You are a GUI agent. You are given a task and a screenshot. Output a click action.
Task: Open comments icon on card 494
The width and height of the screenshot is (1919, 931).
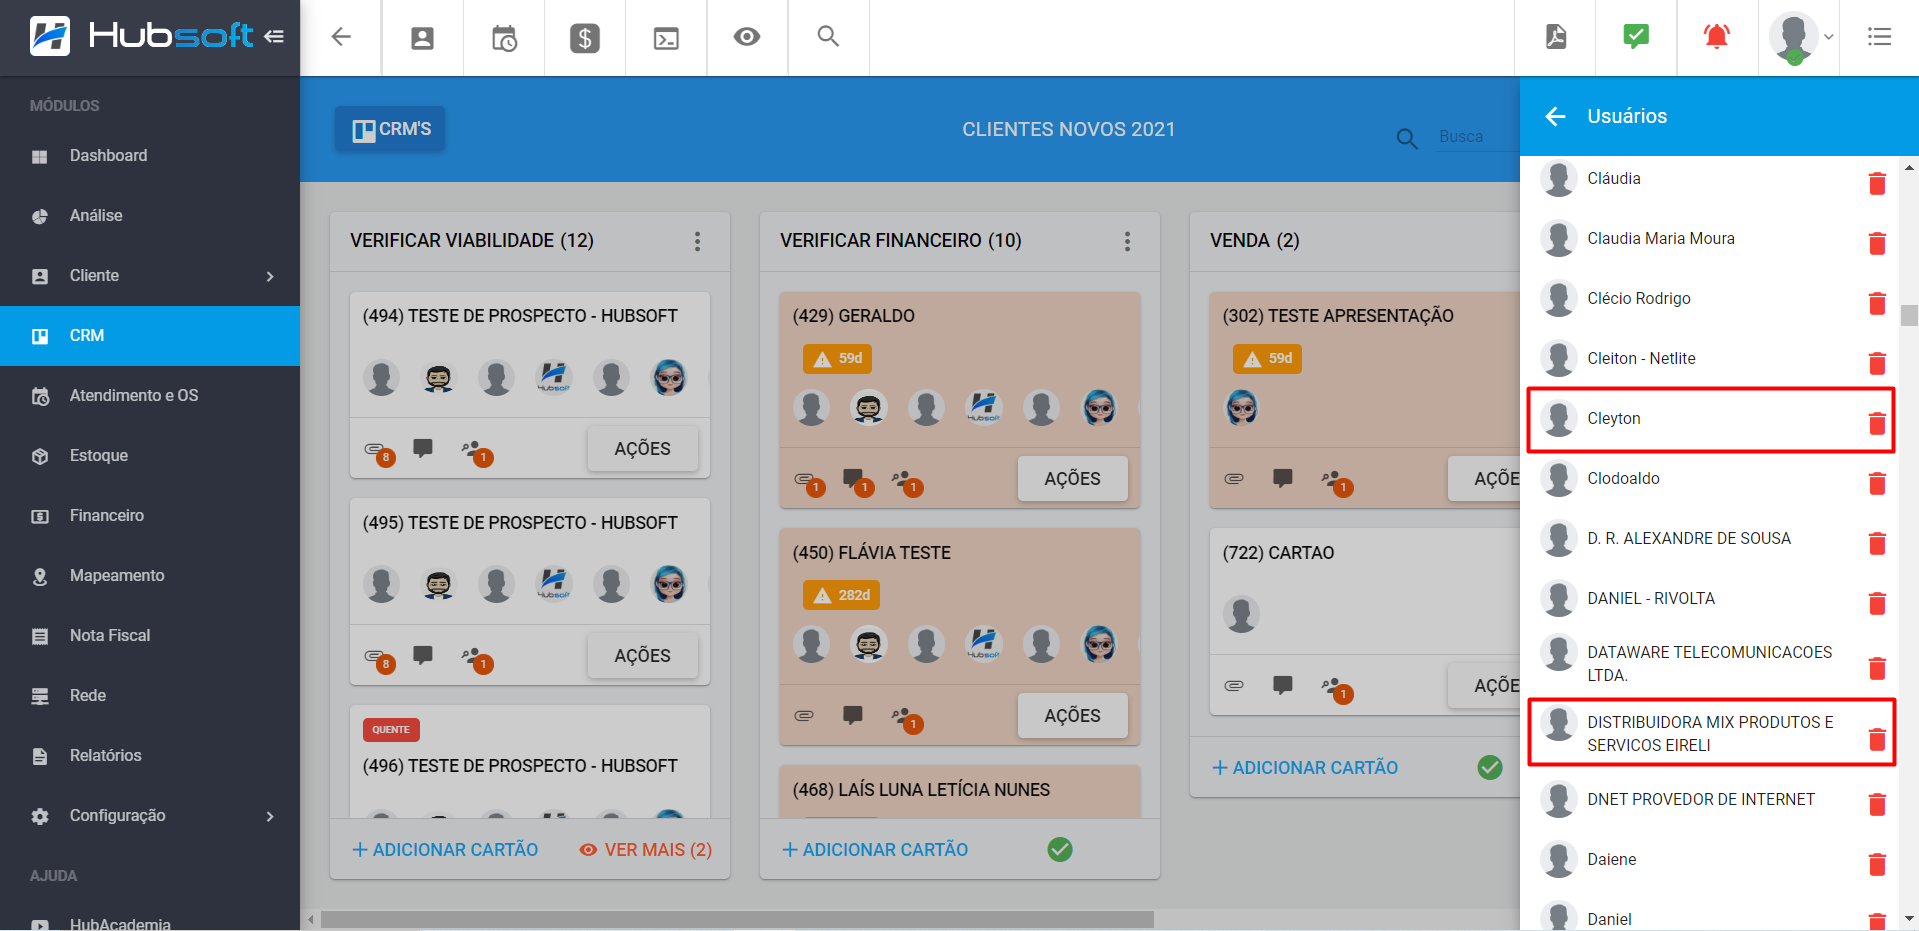tap(423, 448)
